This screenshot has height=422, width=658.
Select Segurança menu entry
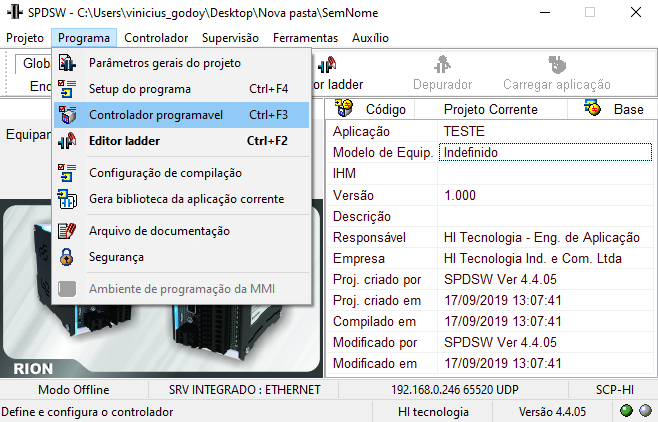click(181, 257)
